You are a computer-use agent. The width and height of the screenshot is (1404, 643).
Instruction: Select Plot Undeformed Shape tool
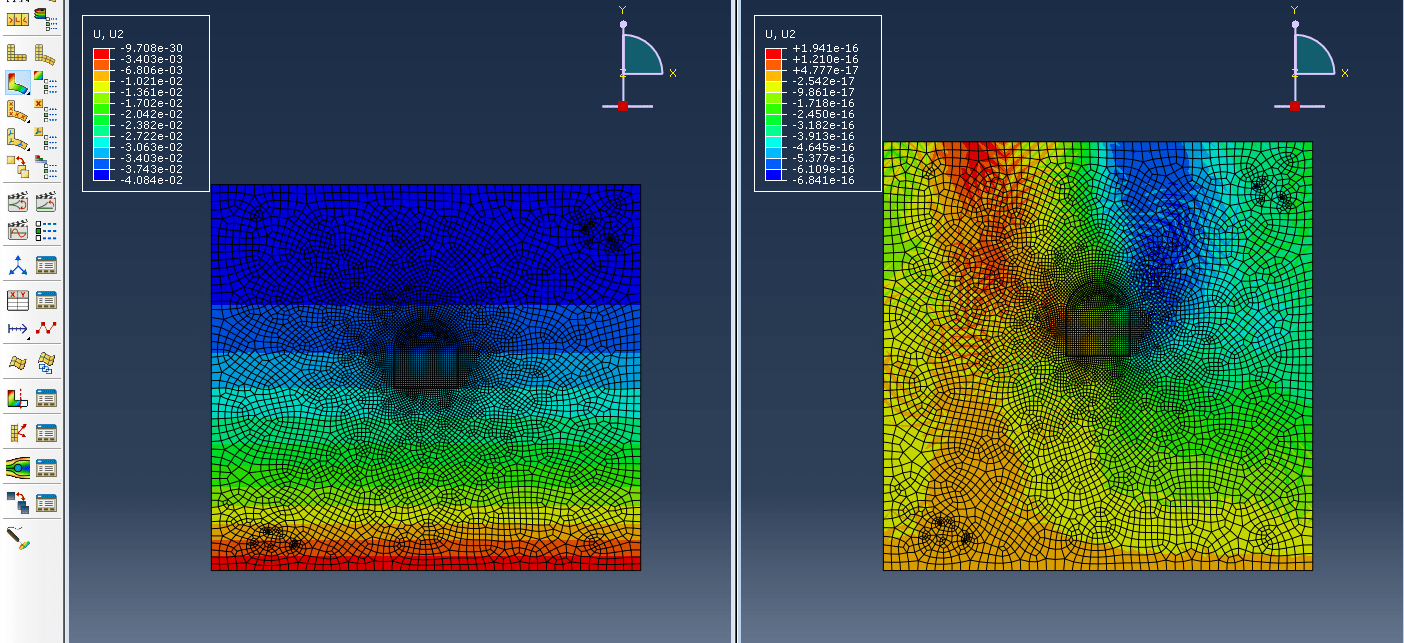(x=18, y=53)
